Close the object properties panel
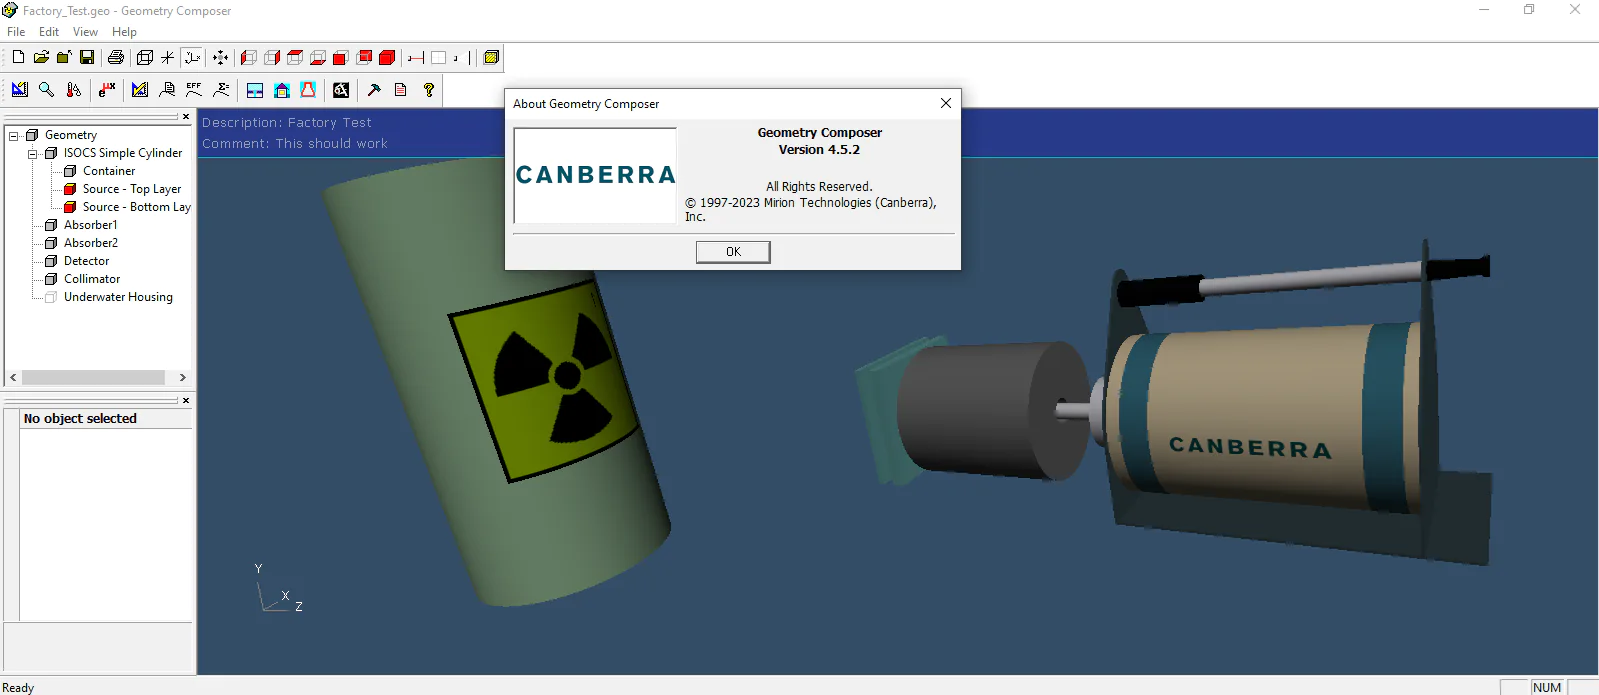This screenshot has height=695, width=1599. [x=186, y=400]
